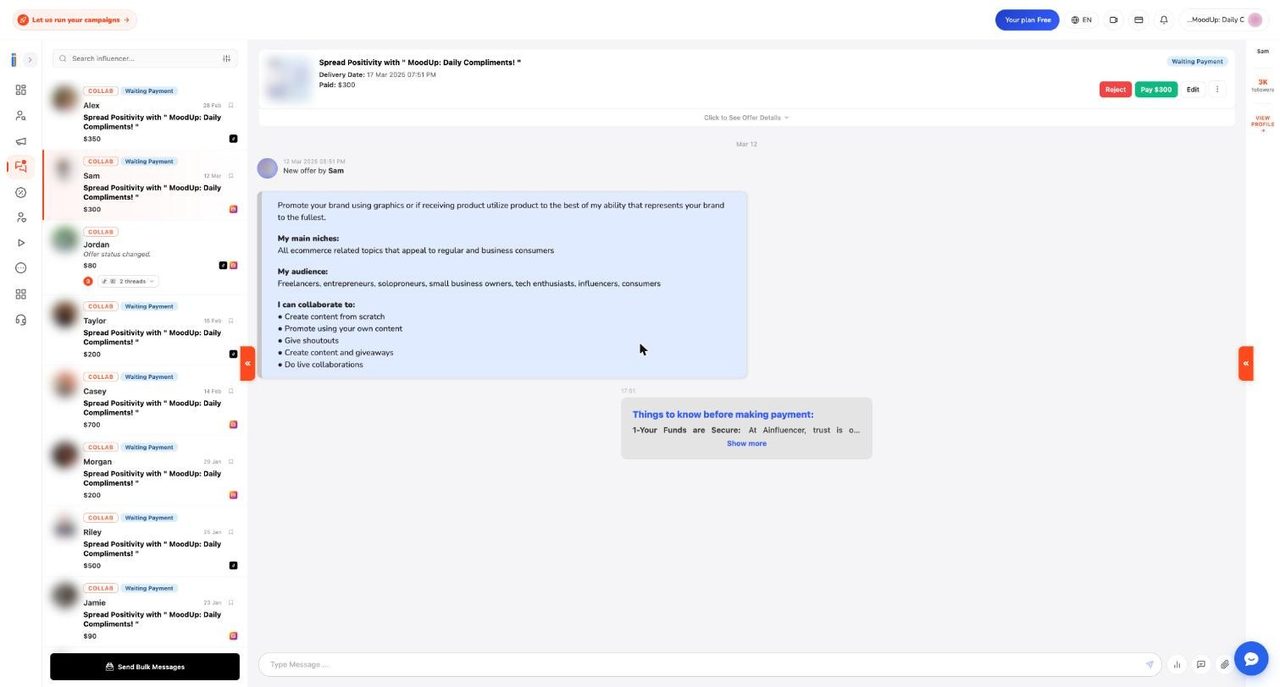This screenshot has width=1280, height=687.
Task: Click Sam's avatar in chat message
Action: point(267,168)
